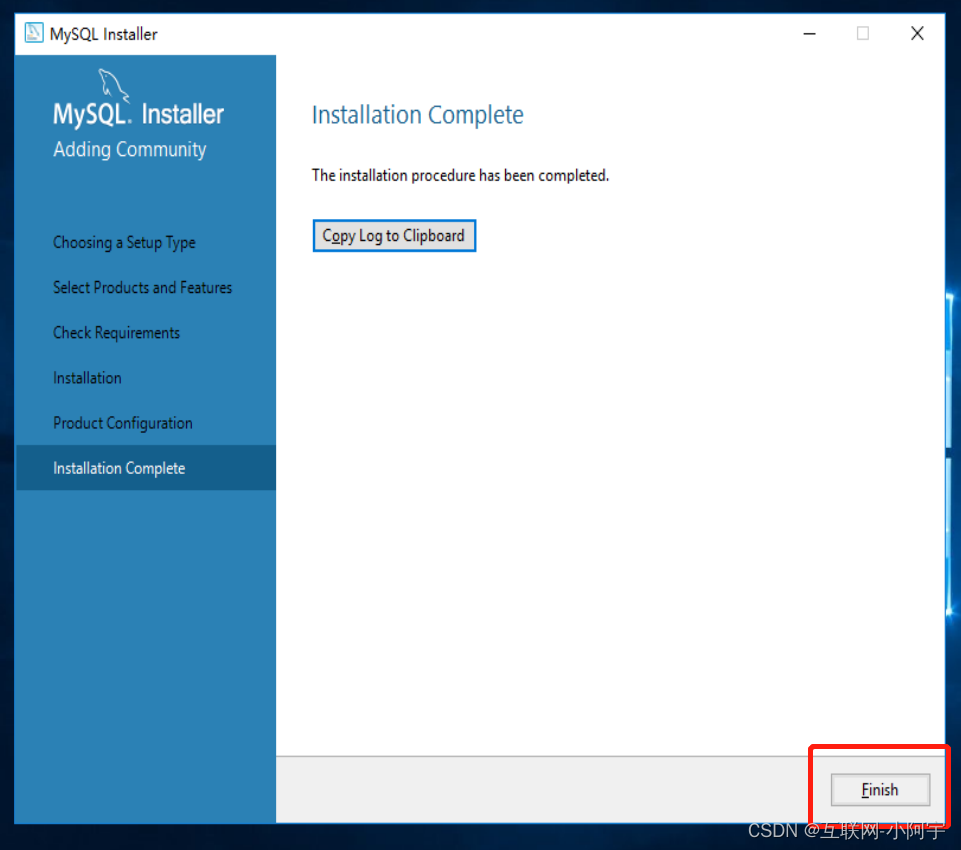Select the Installation step

[87, 377]
